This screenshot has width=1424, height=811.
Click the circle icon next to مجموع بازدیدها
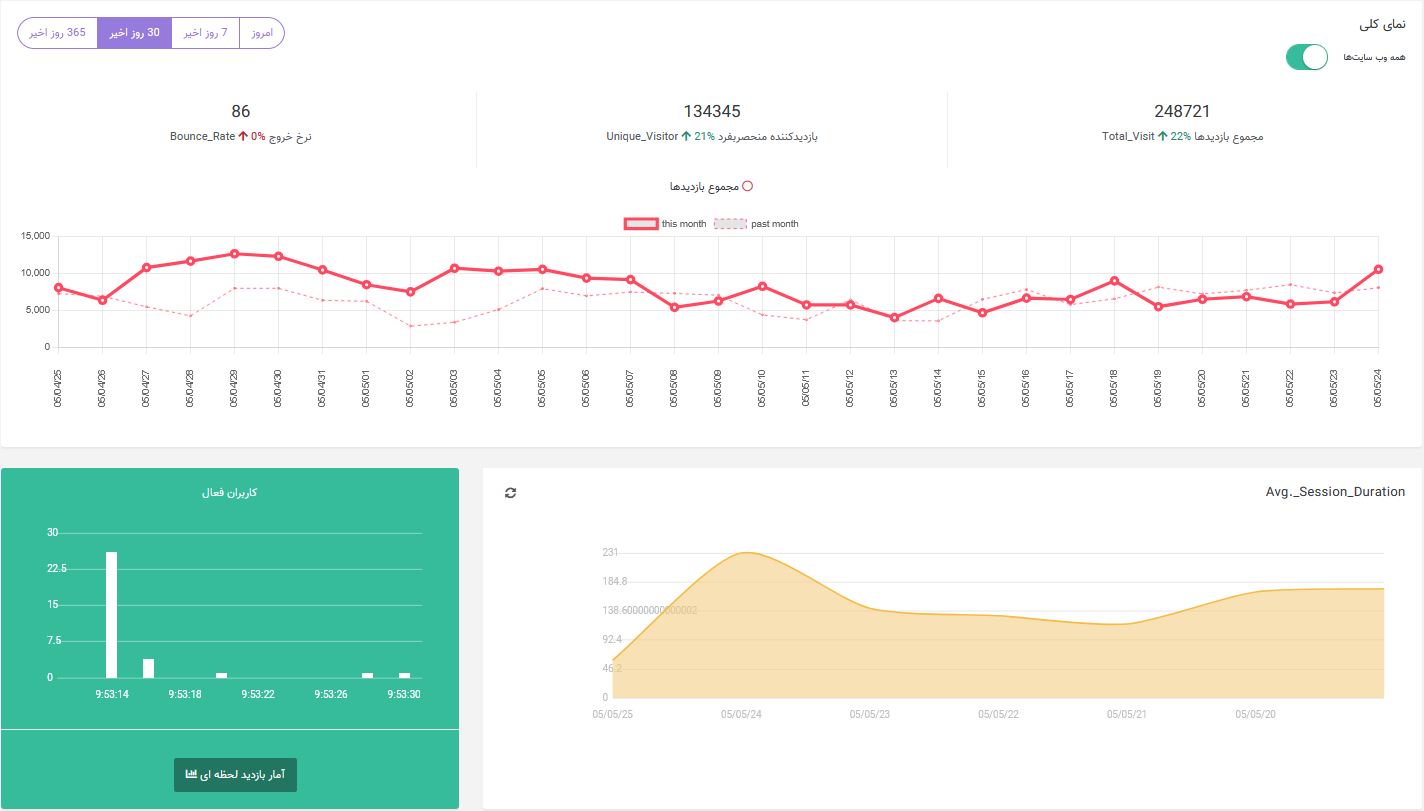point(747,186)
